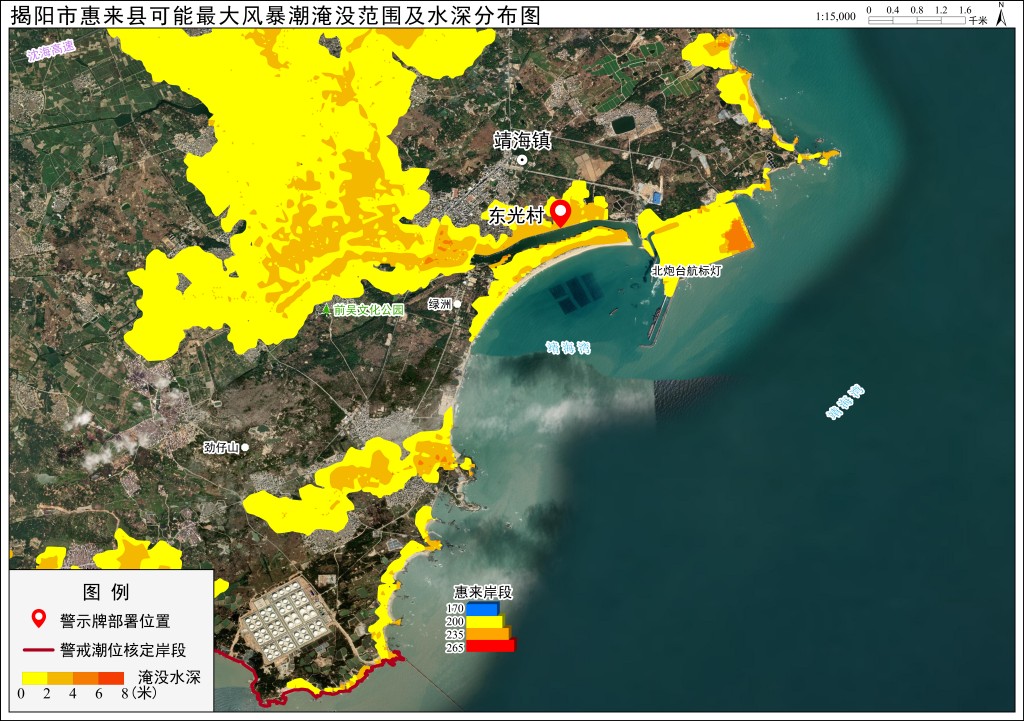
Task: Click the 警戒潮位核定岸段 legend label
Action: coord(123,650)
